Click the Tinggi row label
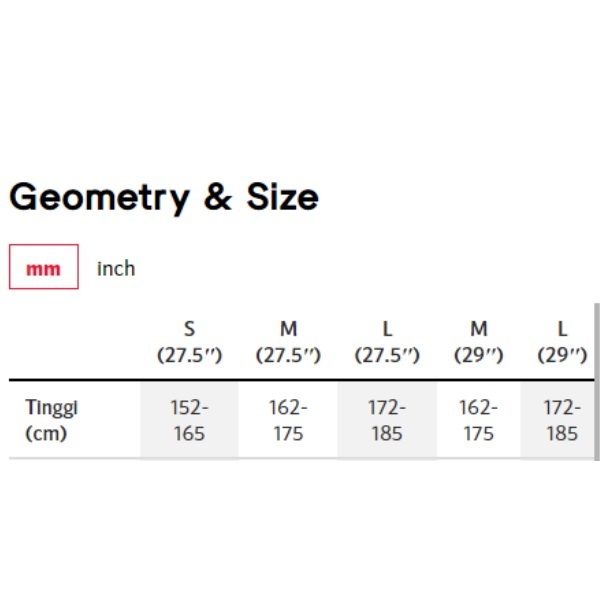 point(51,408)
